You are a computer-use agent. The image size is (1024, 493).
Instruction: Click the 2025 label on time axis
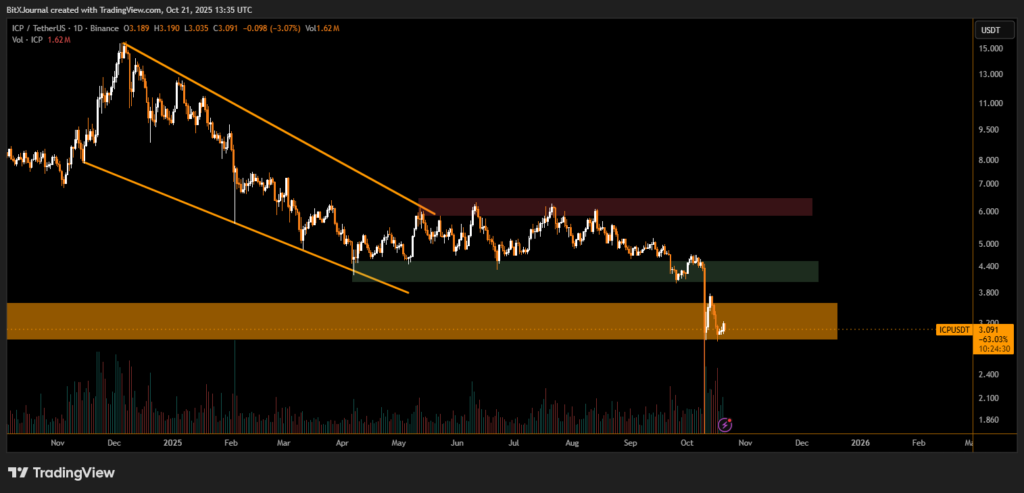(171, 441)
